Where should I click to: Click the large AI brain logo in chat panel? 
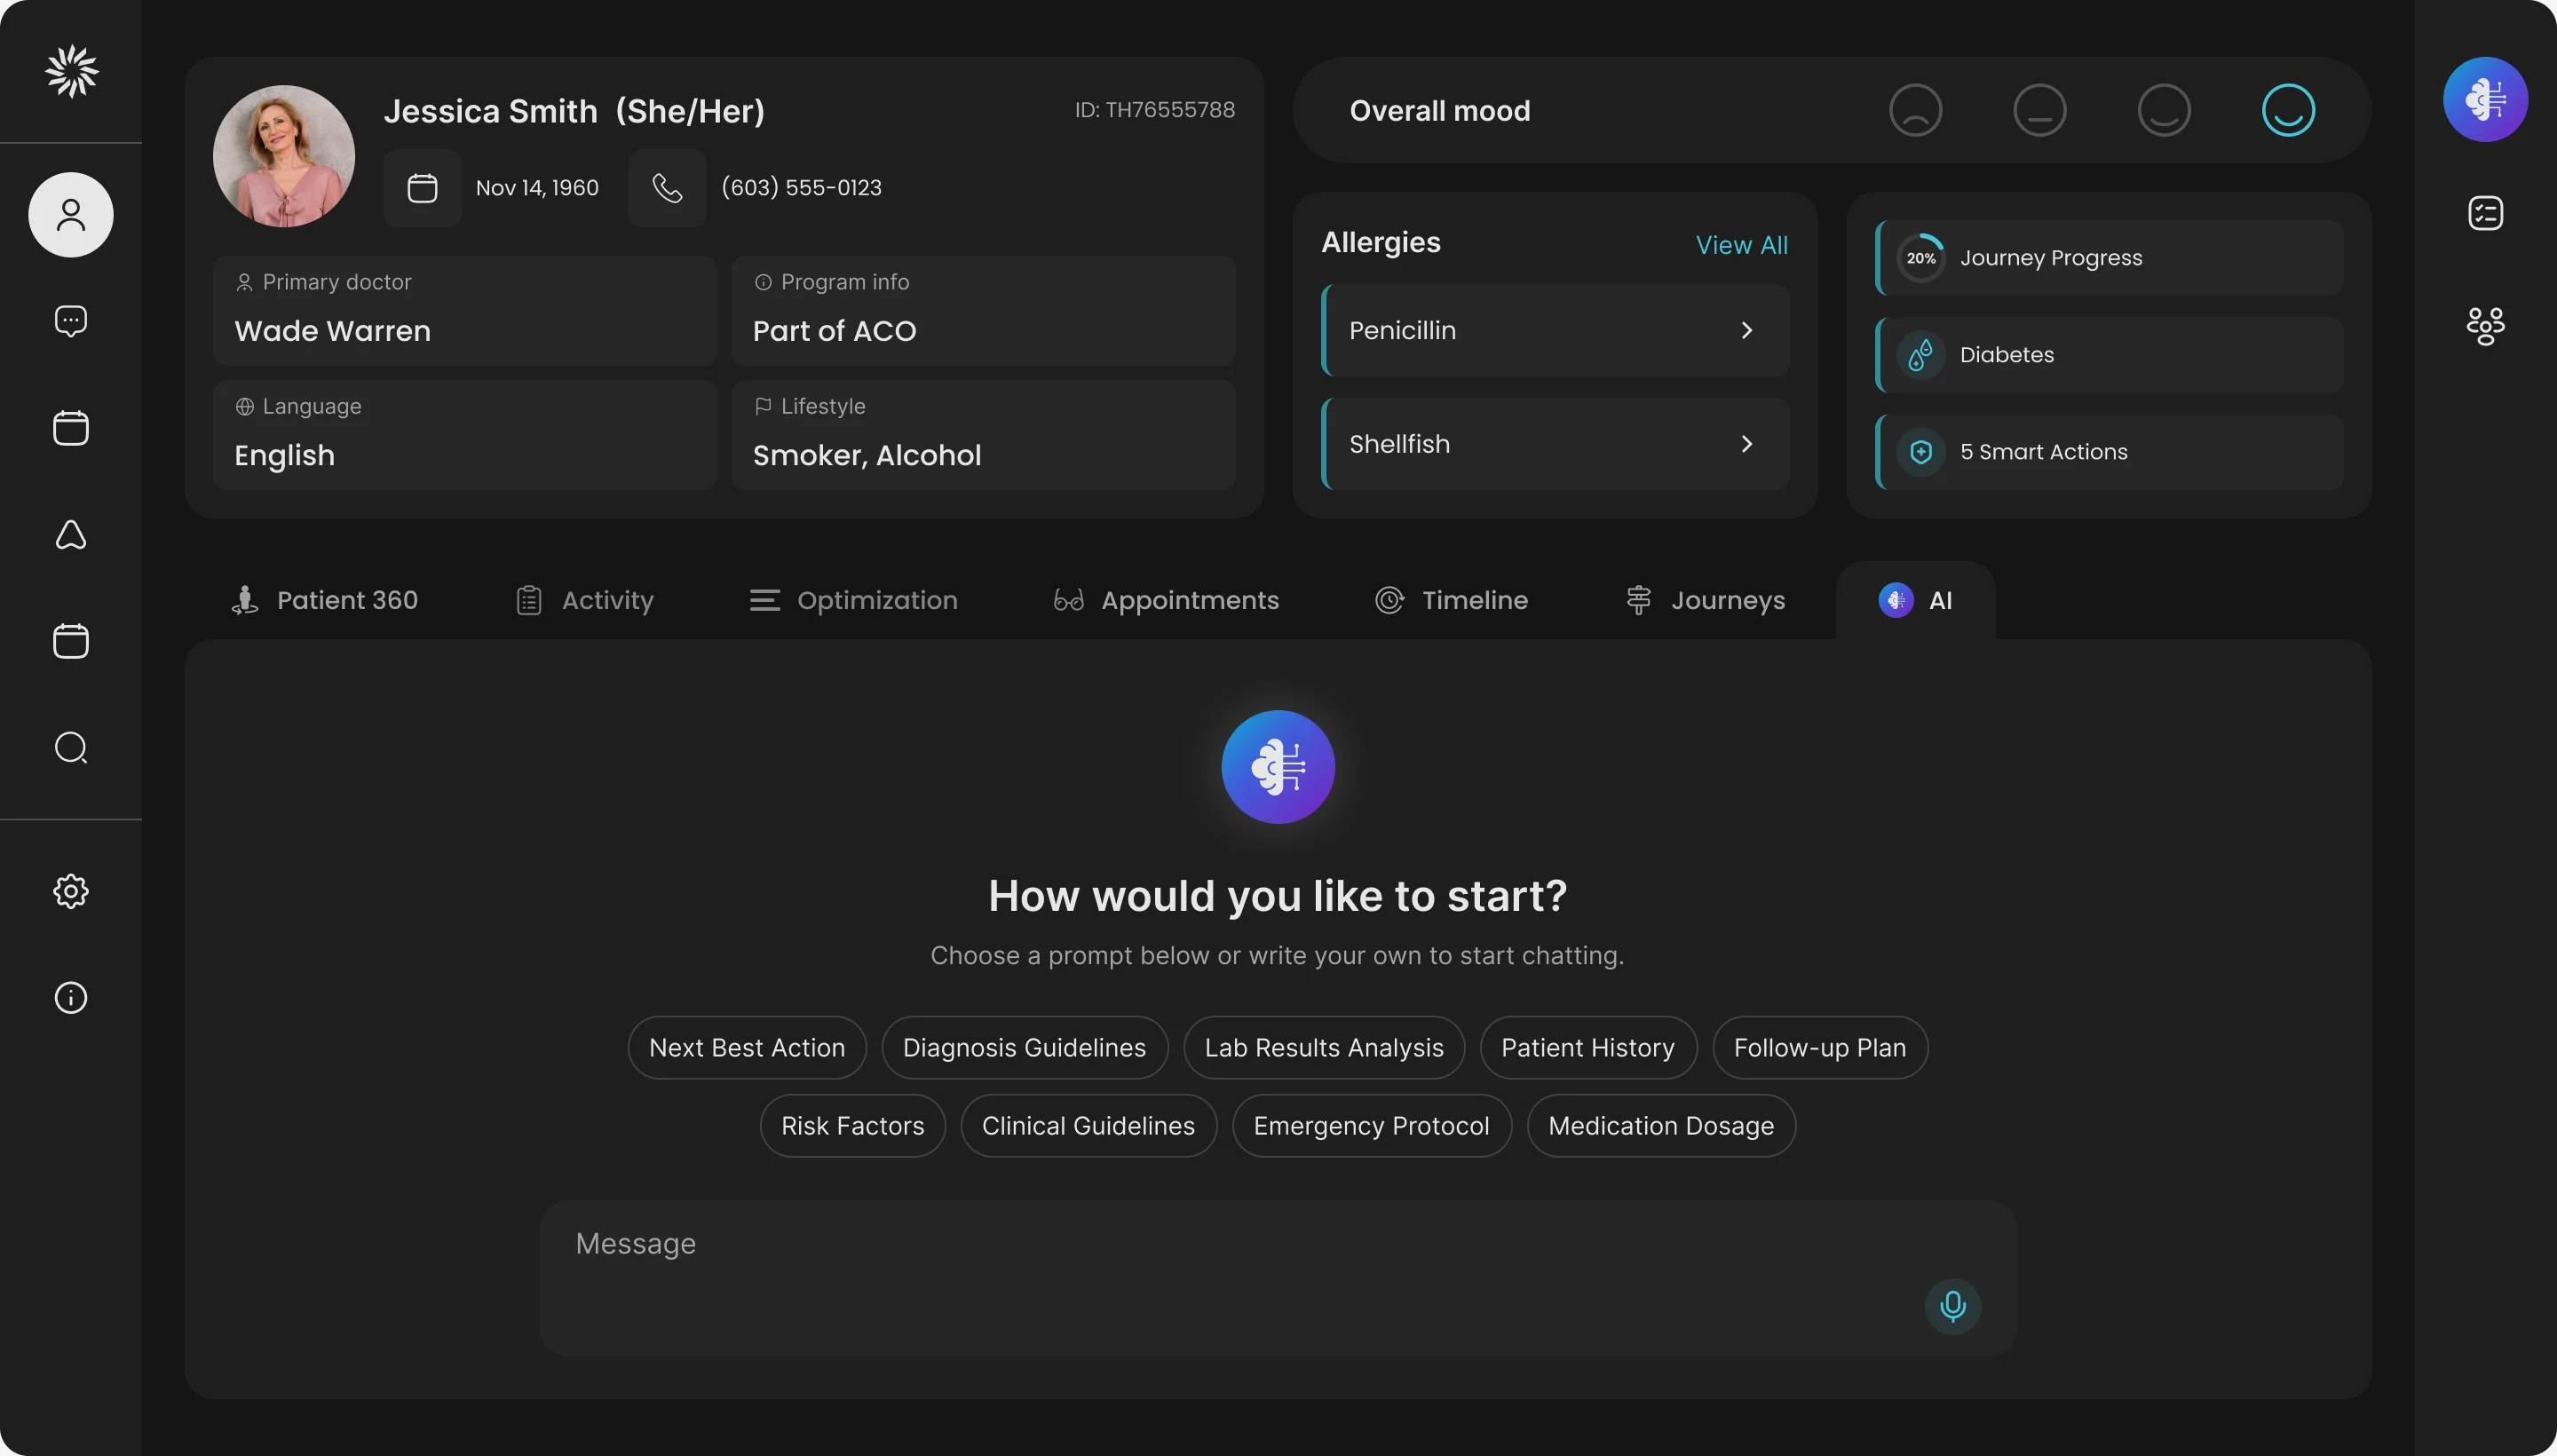point(1278,767)
